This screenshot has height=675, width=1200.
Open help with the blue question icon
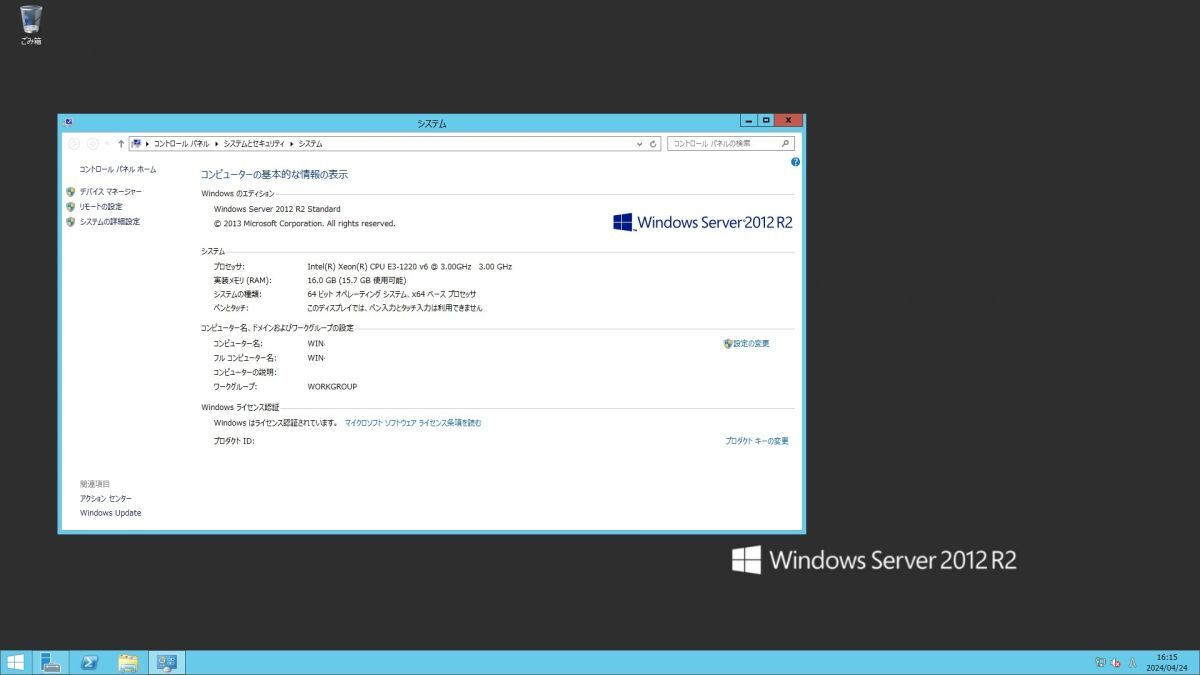[795, 161]
